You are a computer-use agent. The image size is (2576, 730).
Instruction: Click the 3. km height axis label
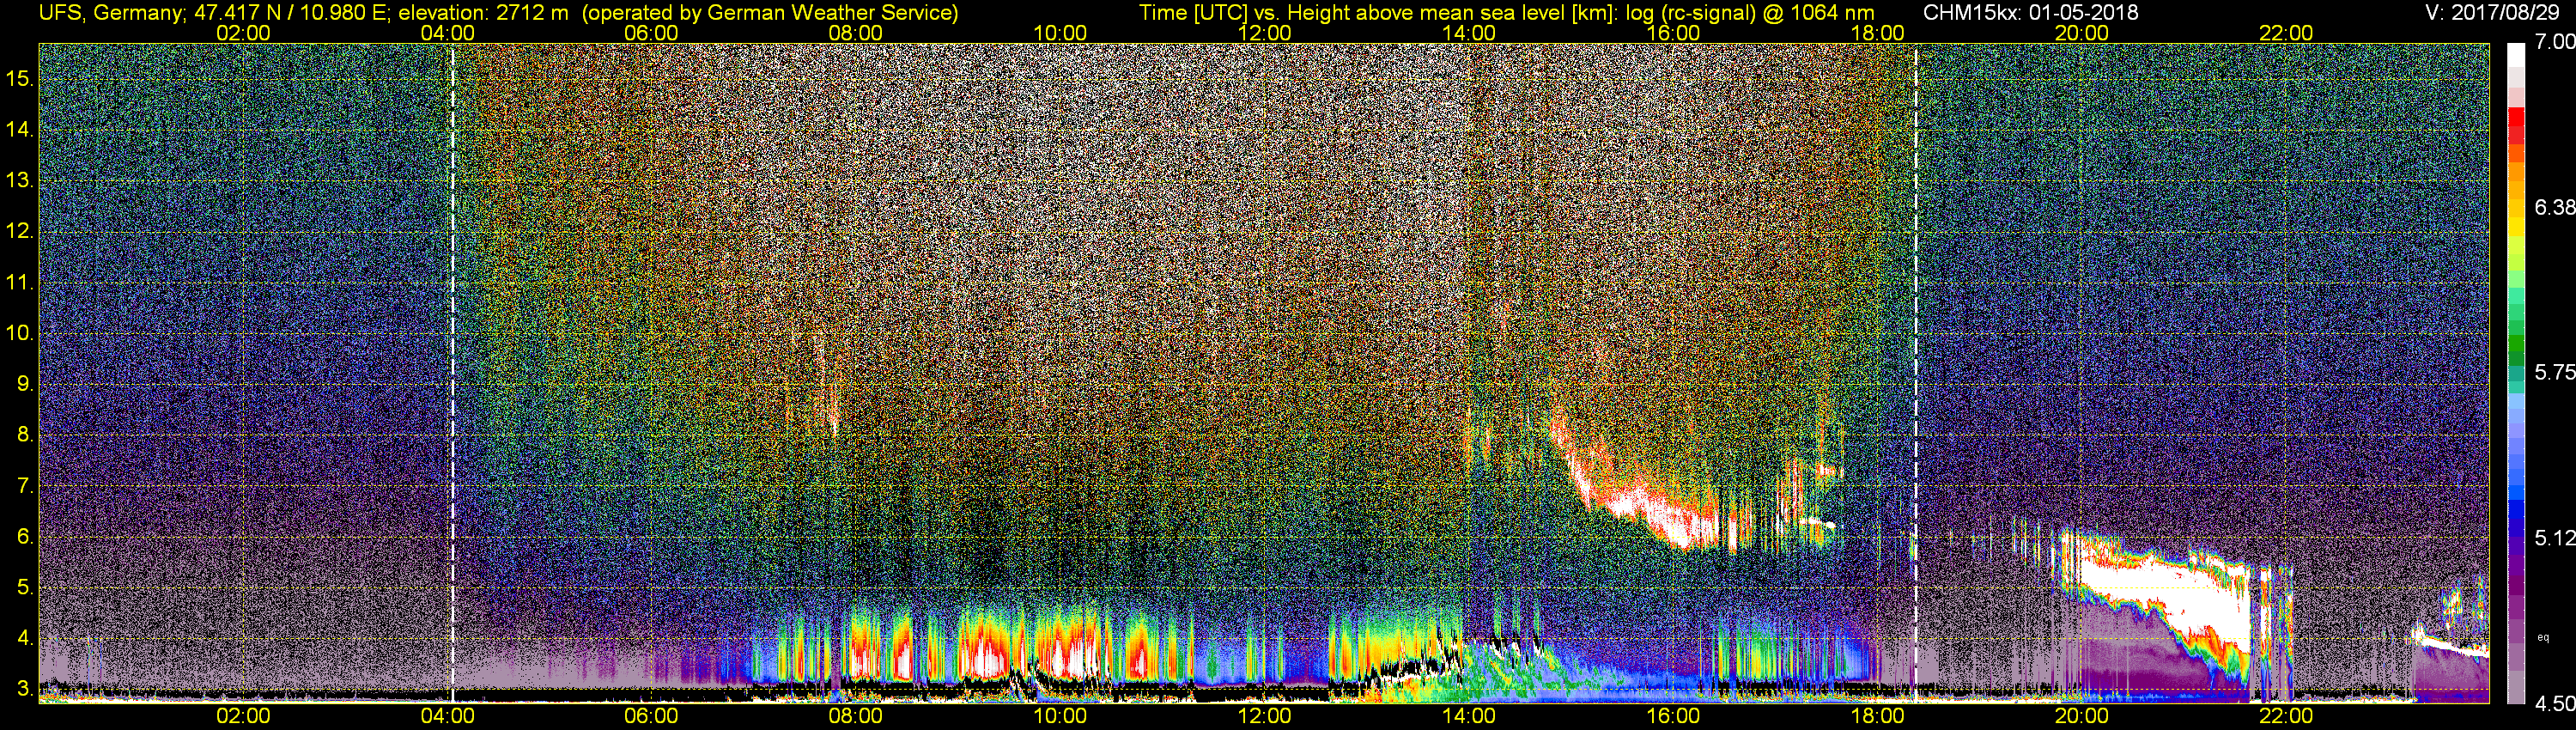26,689
